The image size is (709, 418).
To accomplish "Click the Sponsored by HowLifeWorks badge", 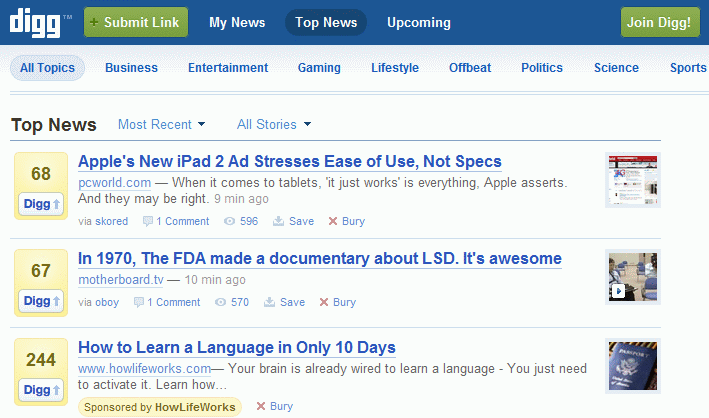I will [160, 407].
